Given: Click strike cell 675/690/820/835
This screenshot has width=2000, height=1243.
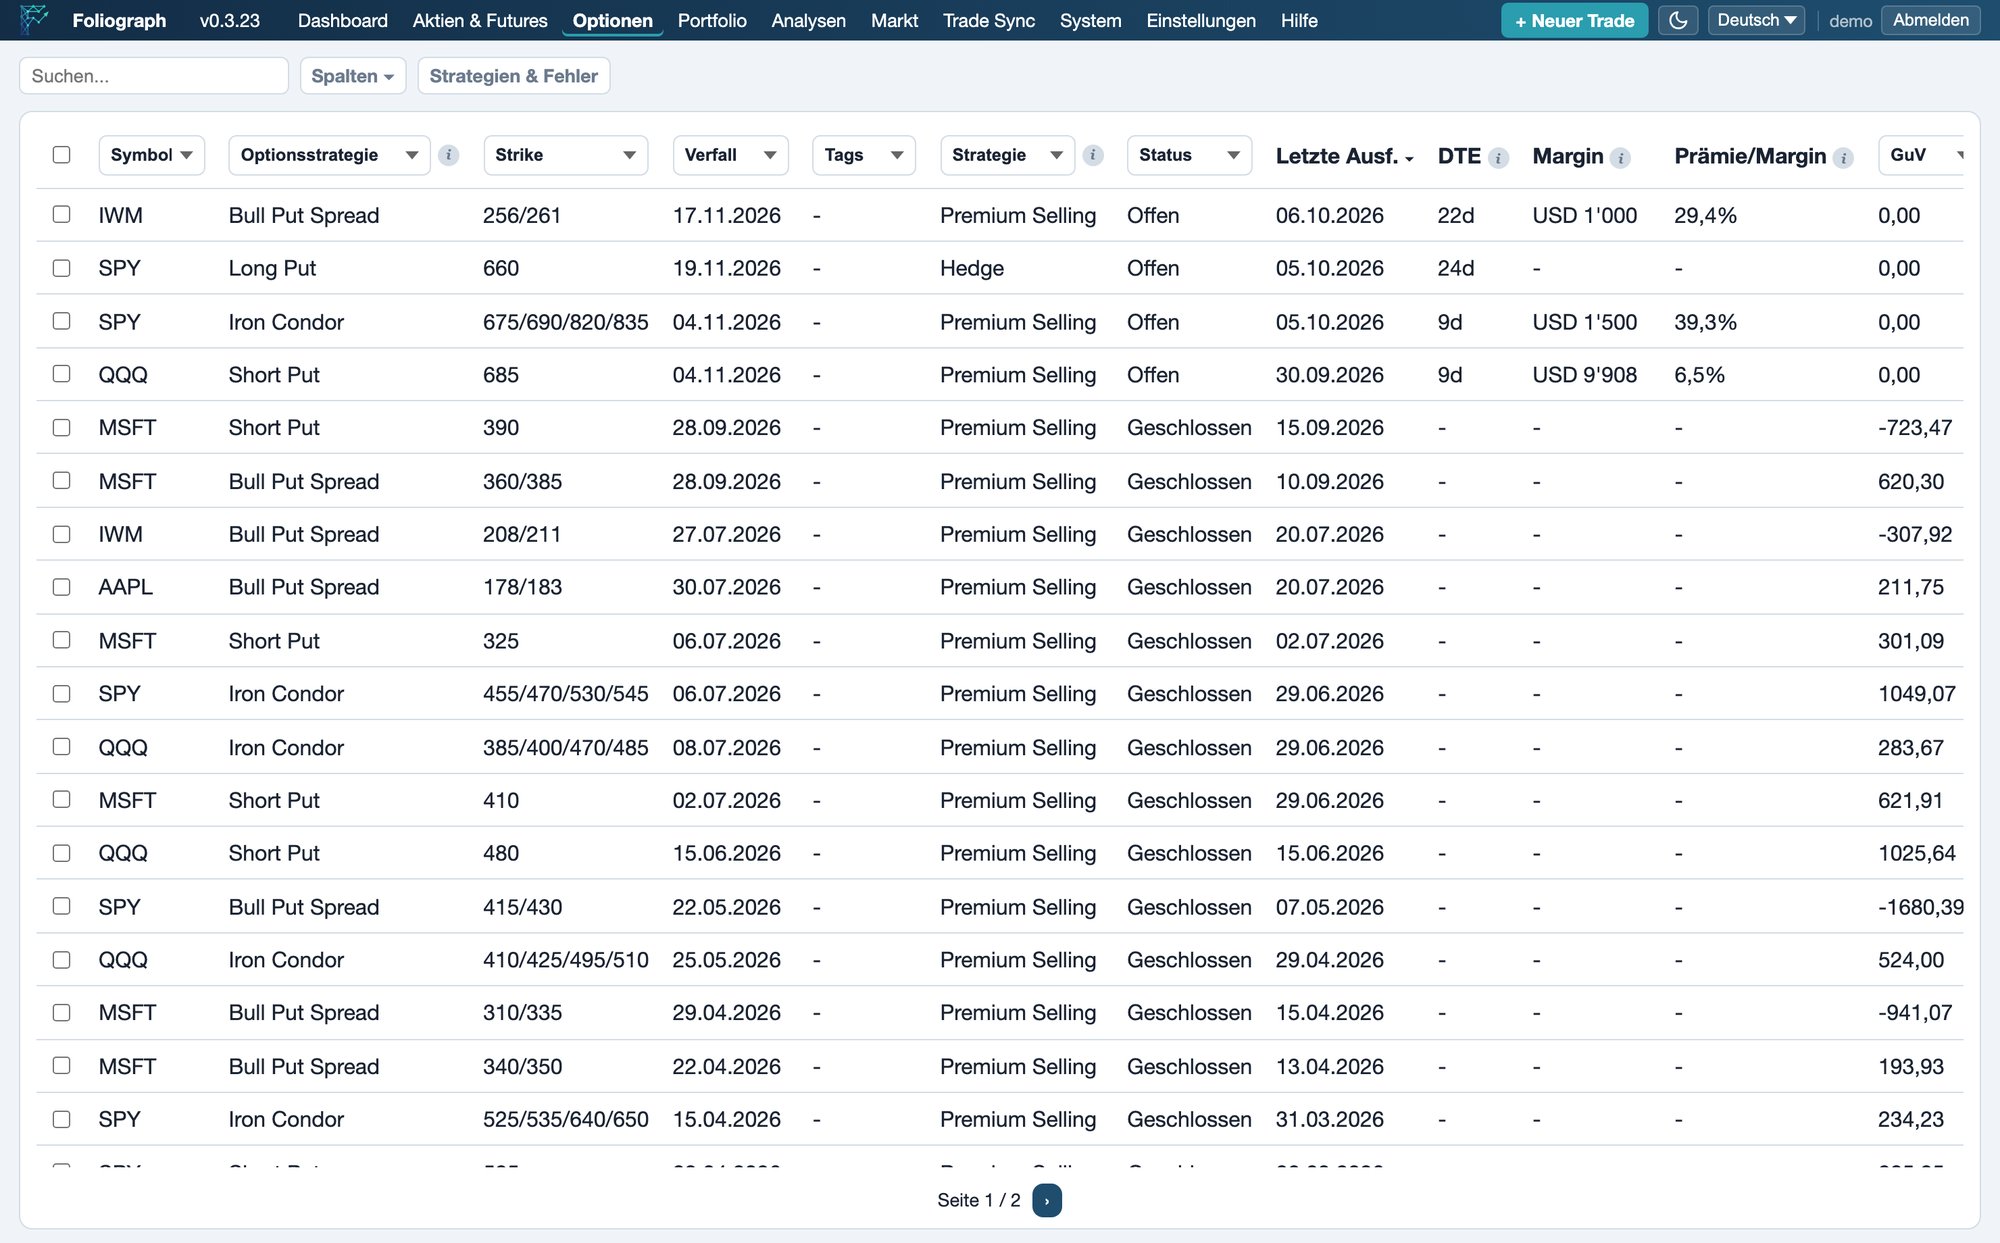Looking at the screenshot, I should point(566,322).
